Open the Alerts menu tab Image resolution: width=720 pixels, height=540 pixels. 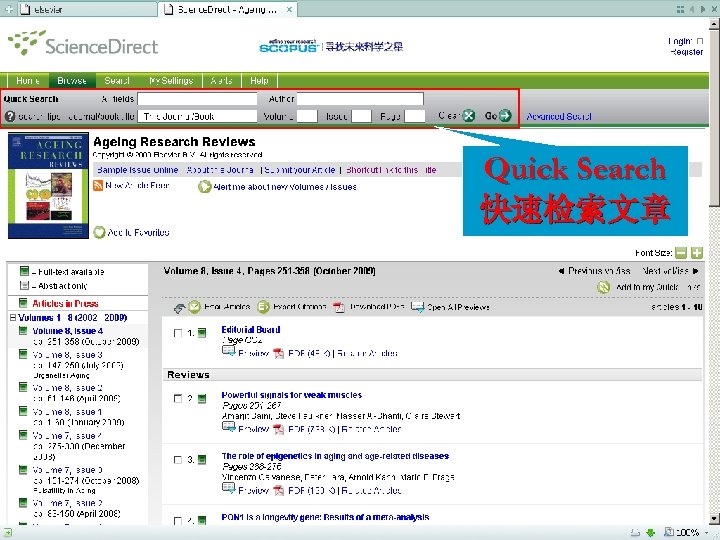[221, 80]
